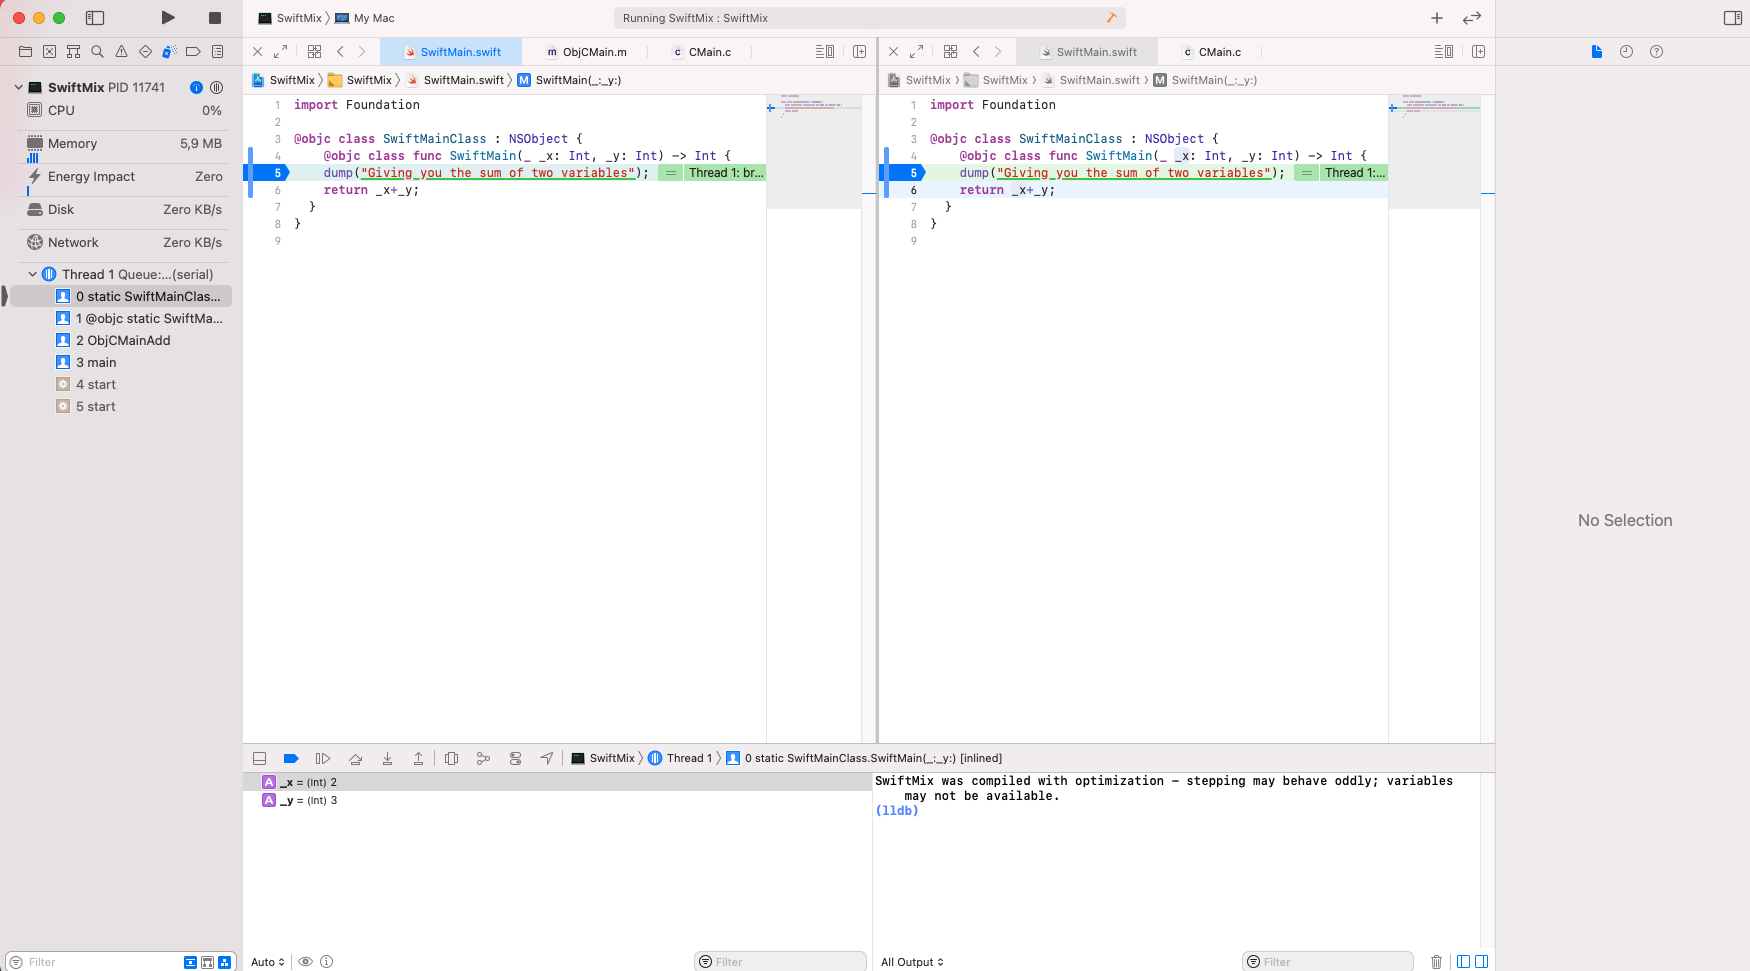Viewport: 1750px width, 971px height.
Task: Hide the debug area
Action: coord(259,758)
